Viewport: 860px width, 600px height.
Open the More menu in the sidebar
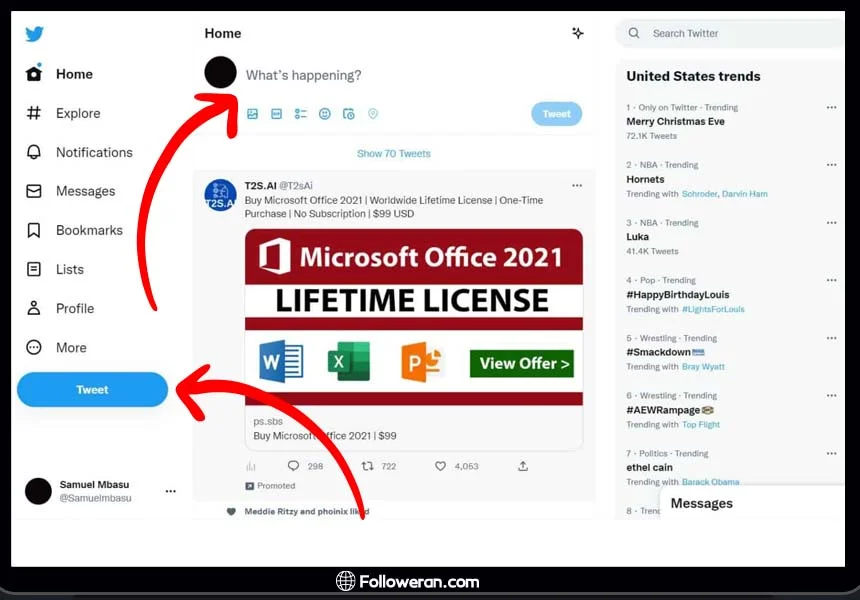[70, 347]
